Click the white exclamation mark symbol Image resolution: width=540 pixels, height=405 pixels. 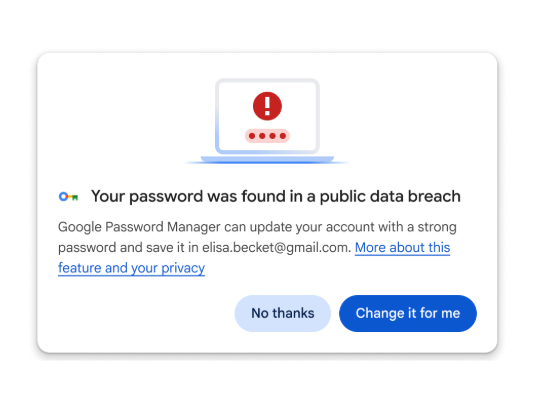click(x=267, y=106)
